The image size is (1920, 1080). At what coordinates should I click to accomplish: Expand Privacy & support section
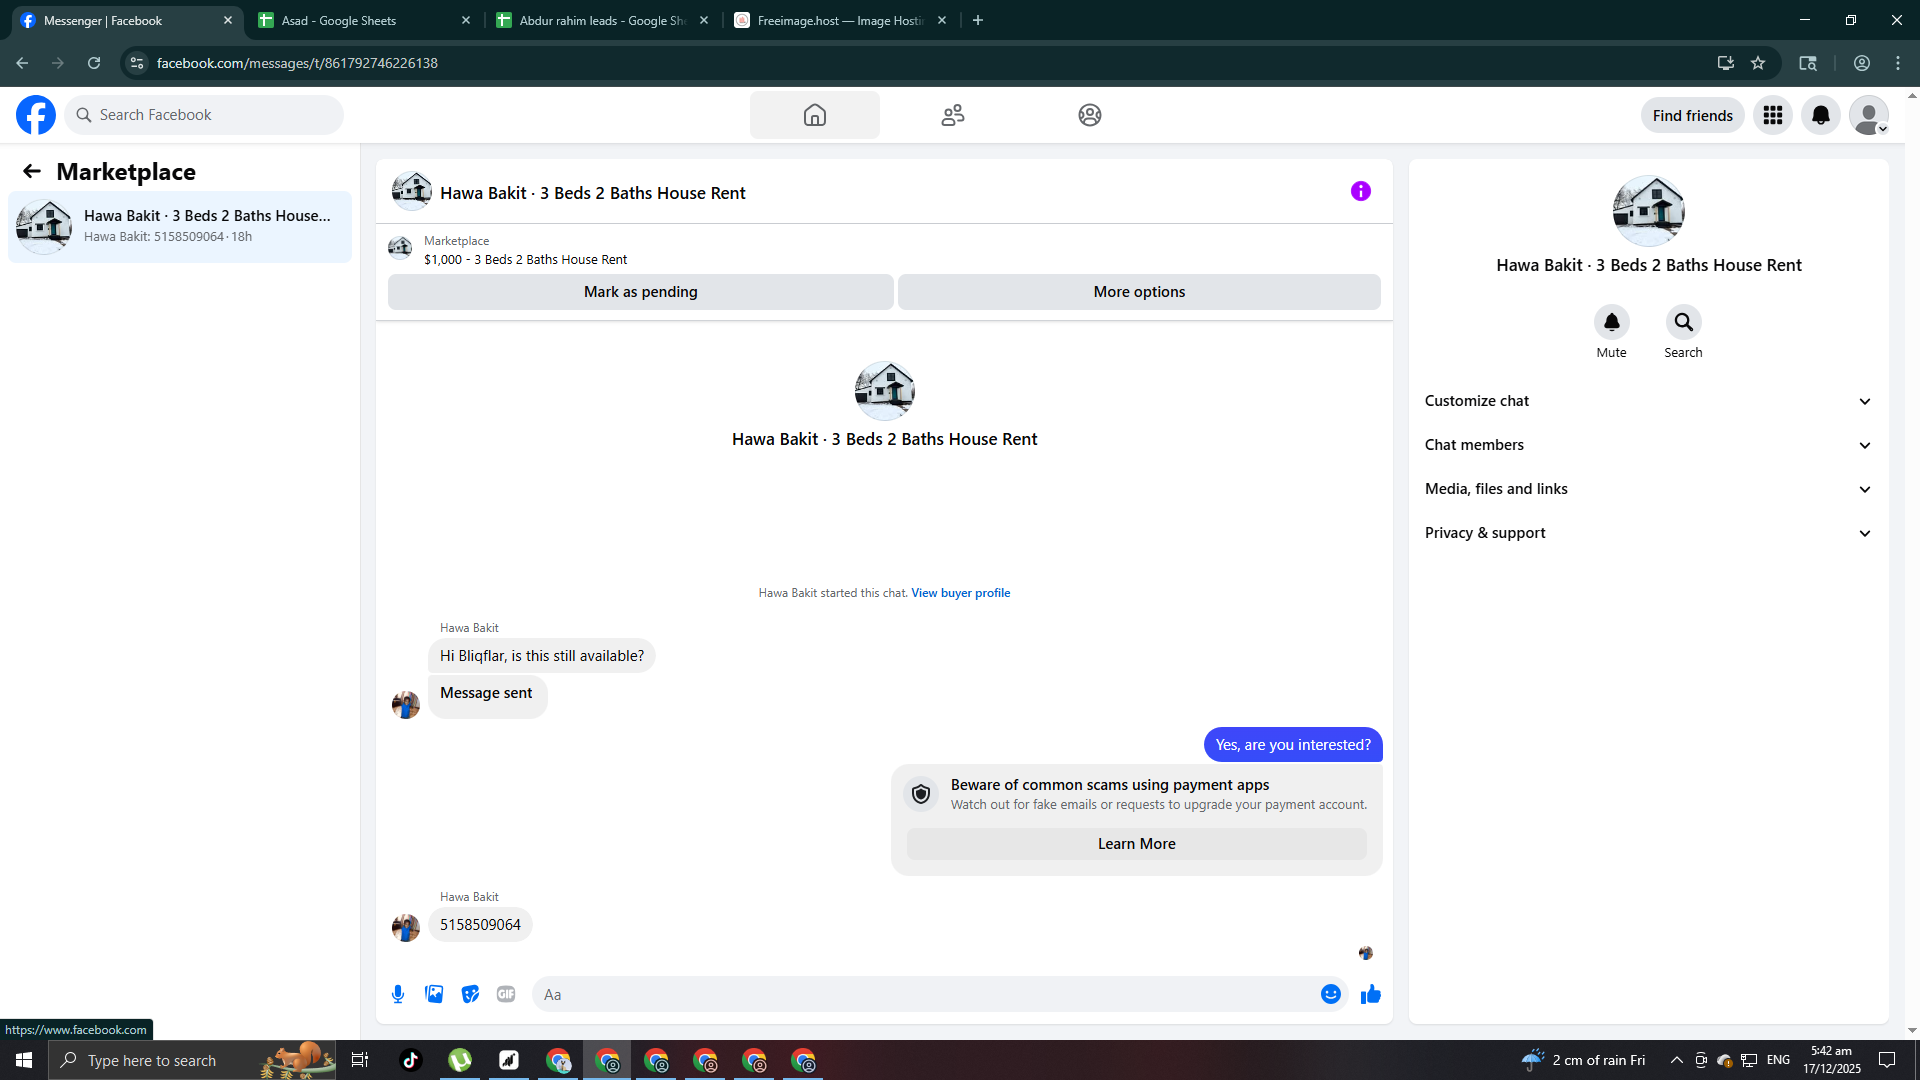coord(1648,533)
